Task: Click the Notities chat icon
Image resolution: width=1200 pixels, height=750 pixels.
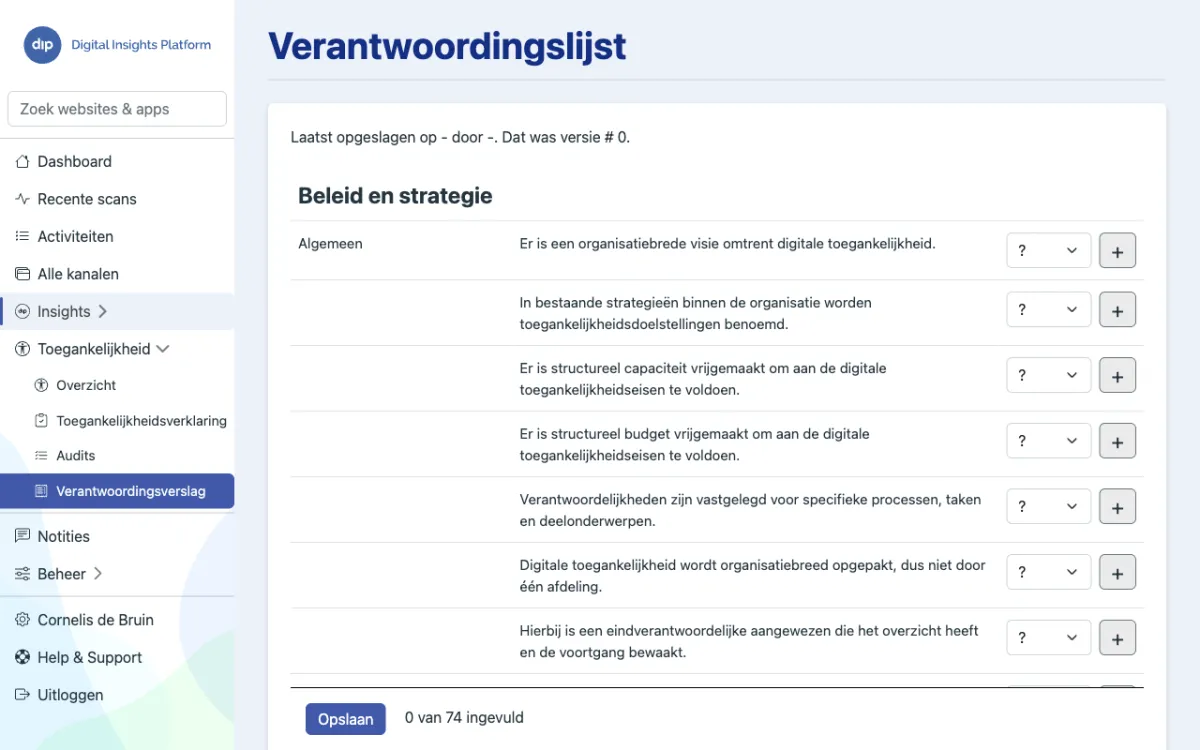Action: pos(22,536)
